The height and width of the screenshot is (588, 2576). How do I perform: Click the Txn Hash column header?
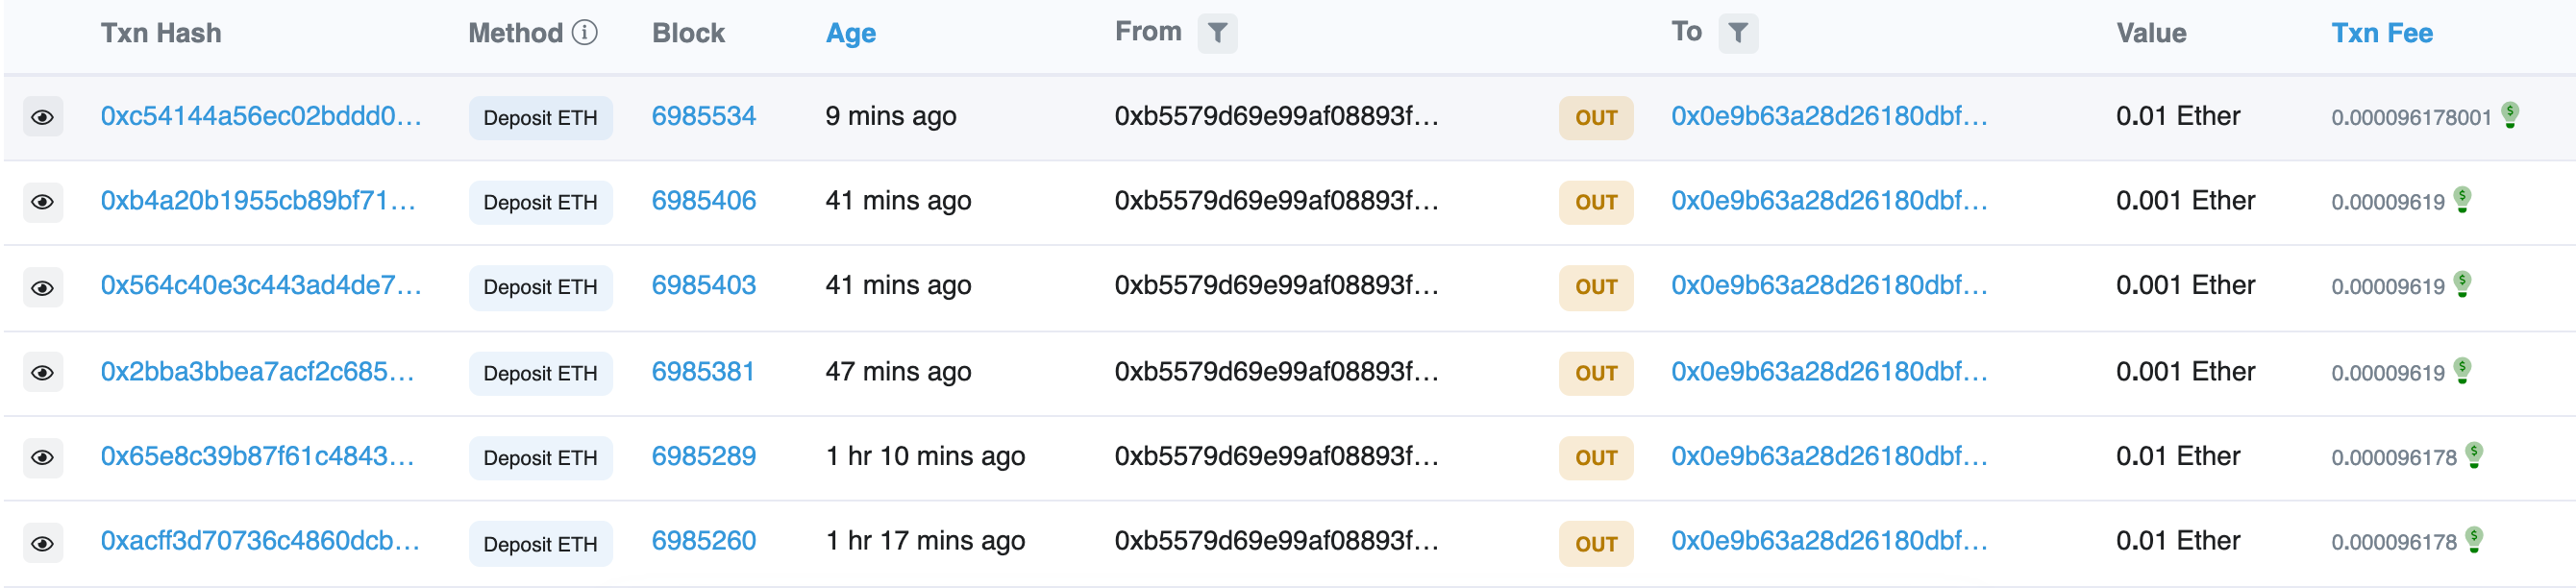160,32
